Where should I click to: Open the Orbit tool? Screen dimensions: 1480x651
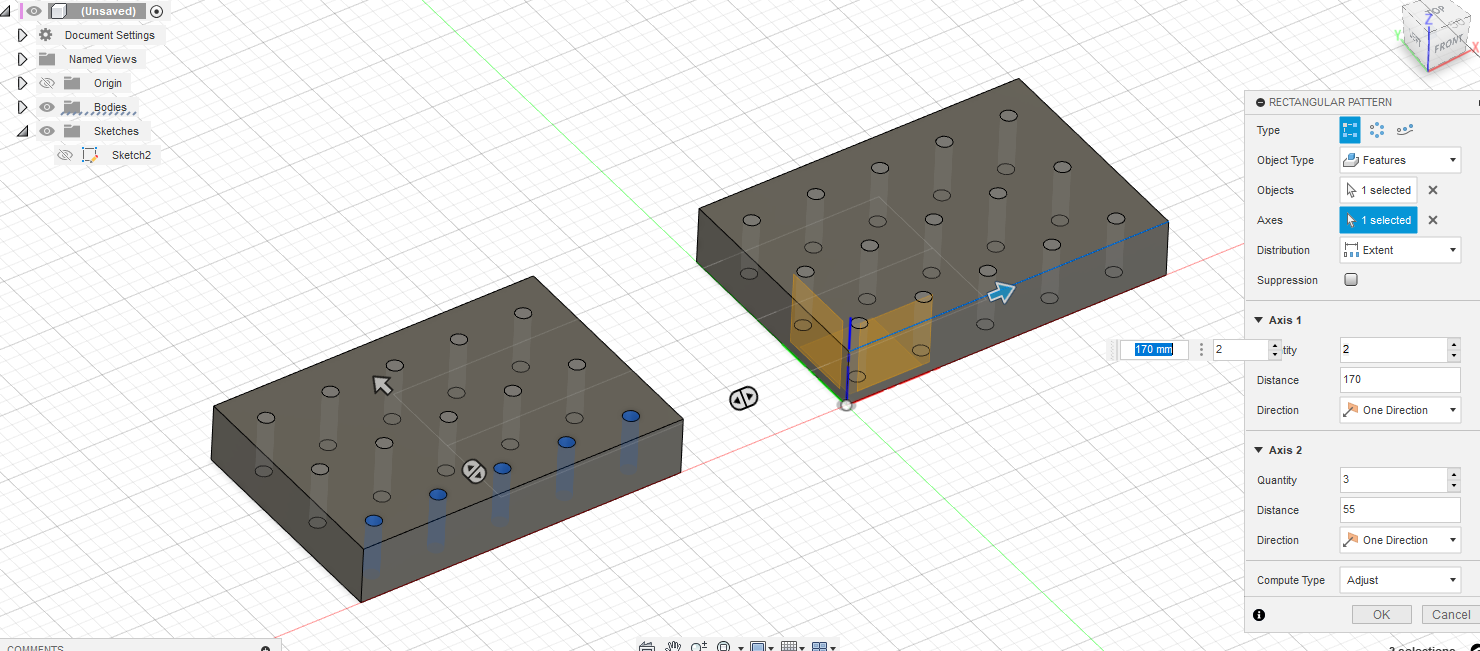coord(647,645)
